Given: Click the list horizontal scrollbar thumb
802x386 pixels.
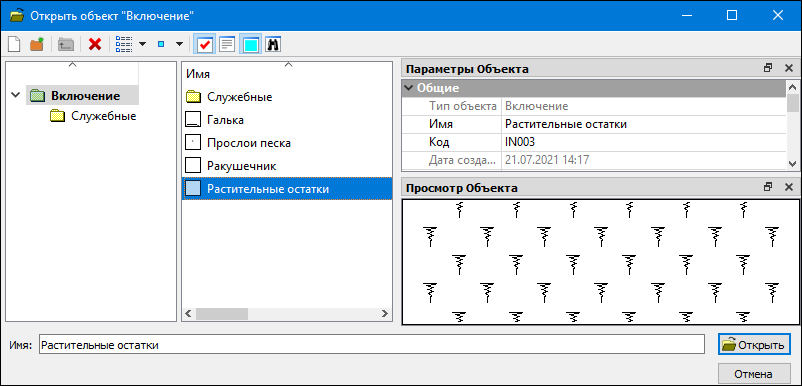Looking at the screenshot, I should (x=221, y=313).
